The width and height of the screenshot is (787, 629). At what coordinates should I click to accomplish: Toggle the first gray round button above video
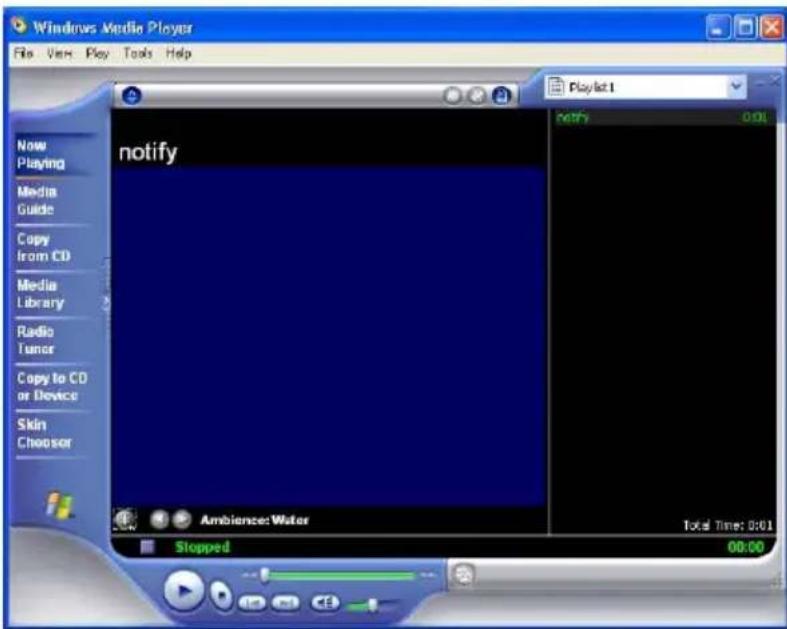click(453, 95)
